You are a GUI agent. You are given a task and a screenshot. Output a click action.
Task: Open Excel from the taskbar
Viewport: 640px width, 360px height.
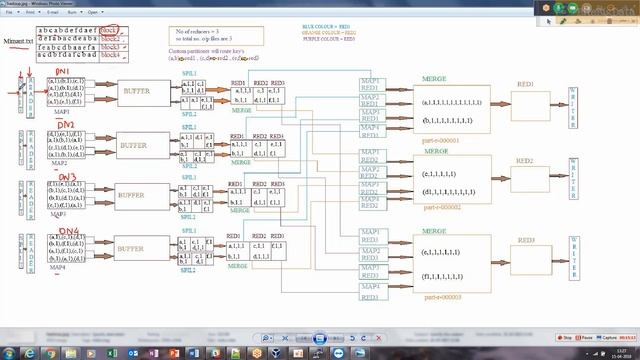[112, 353]
